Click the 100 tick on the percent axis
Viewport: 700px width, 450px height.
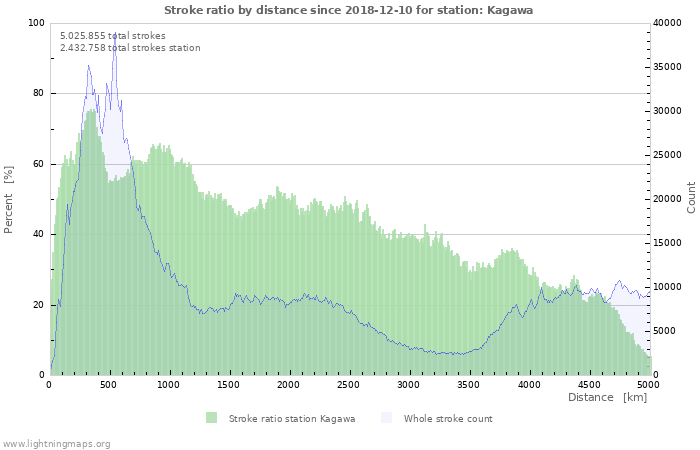tap(36, 23)
